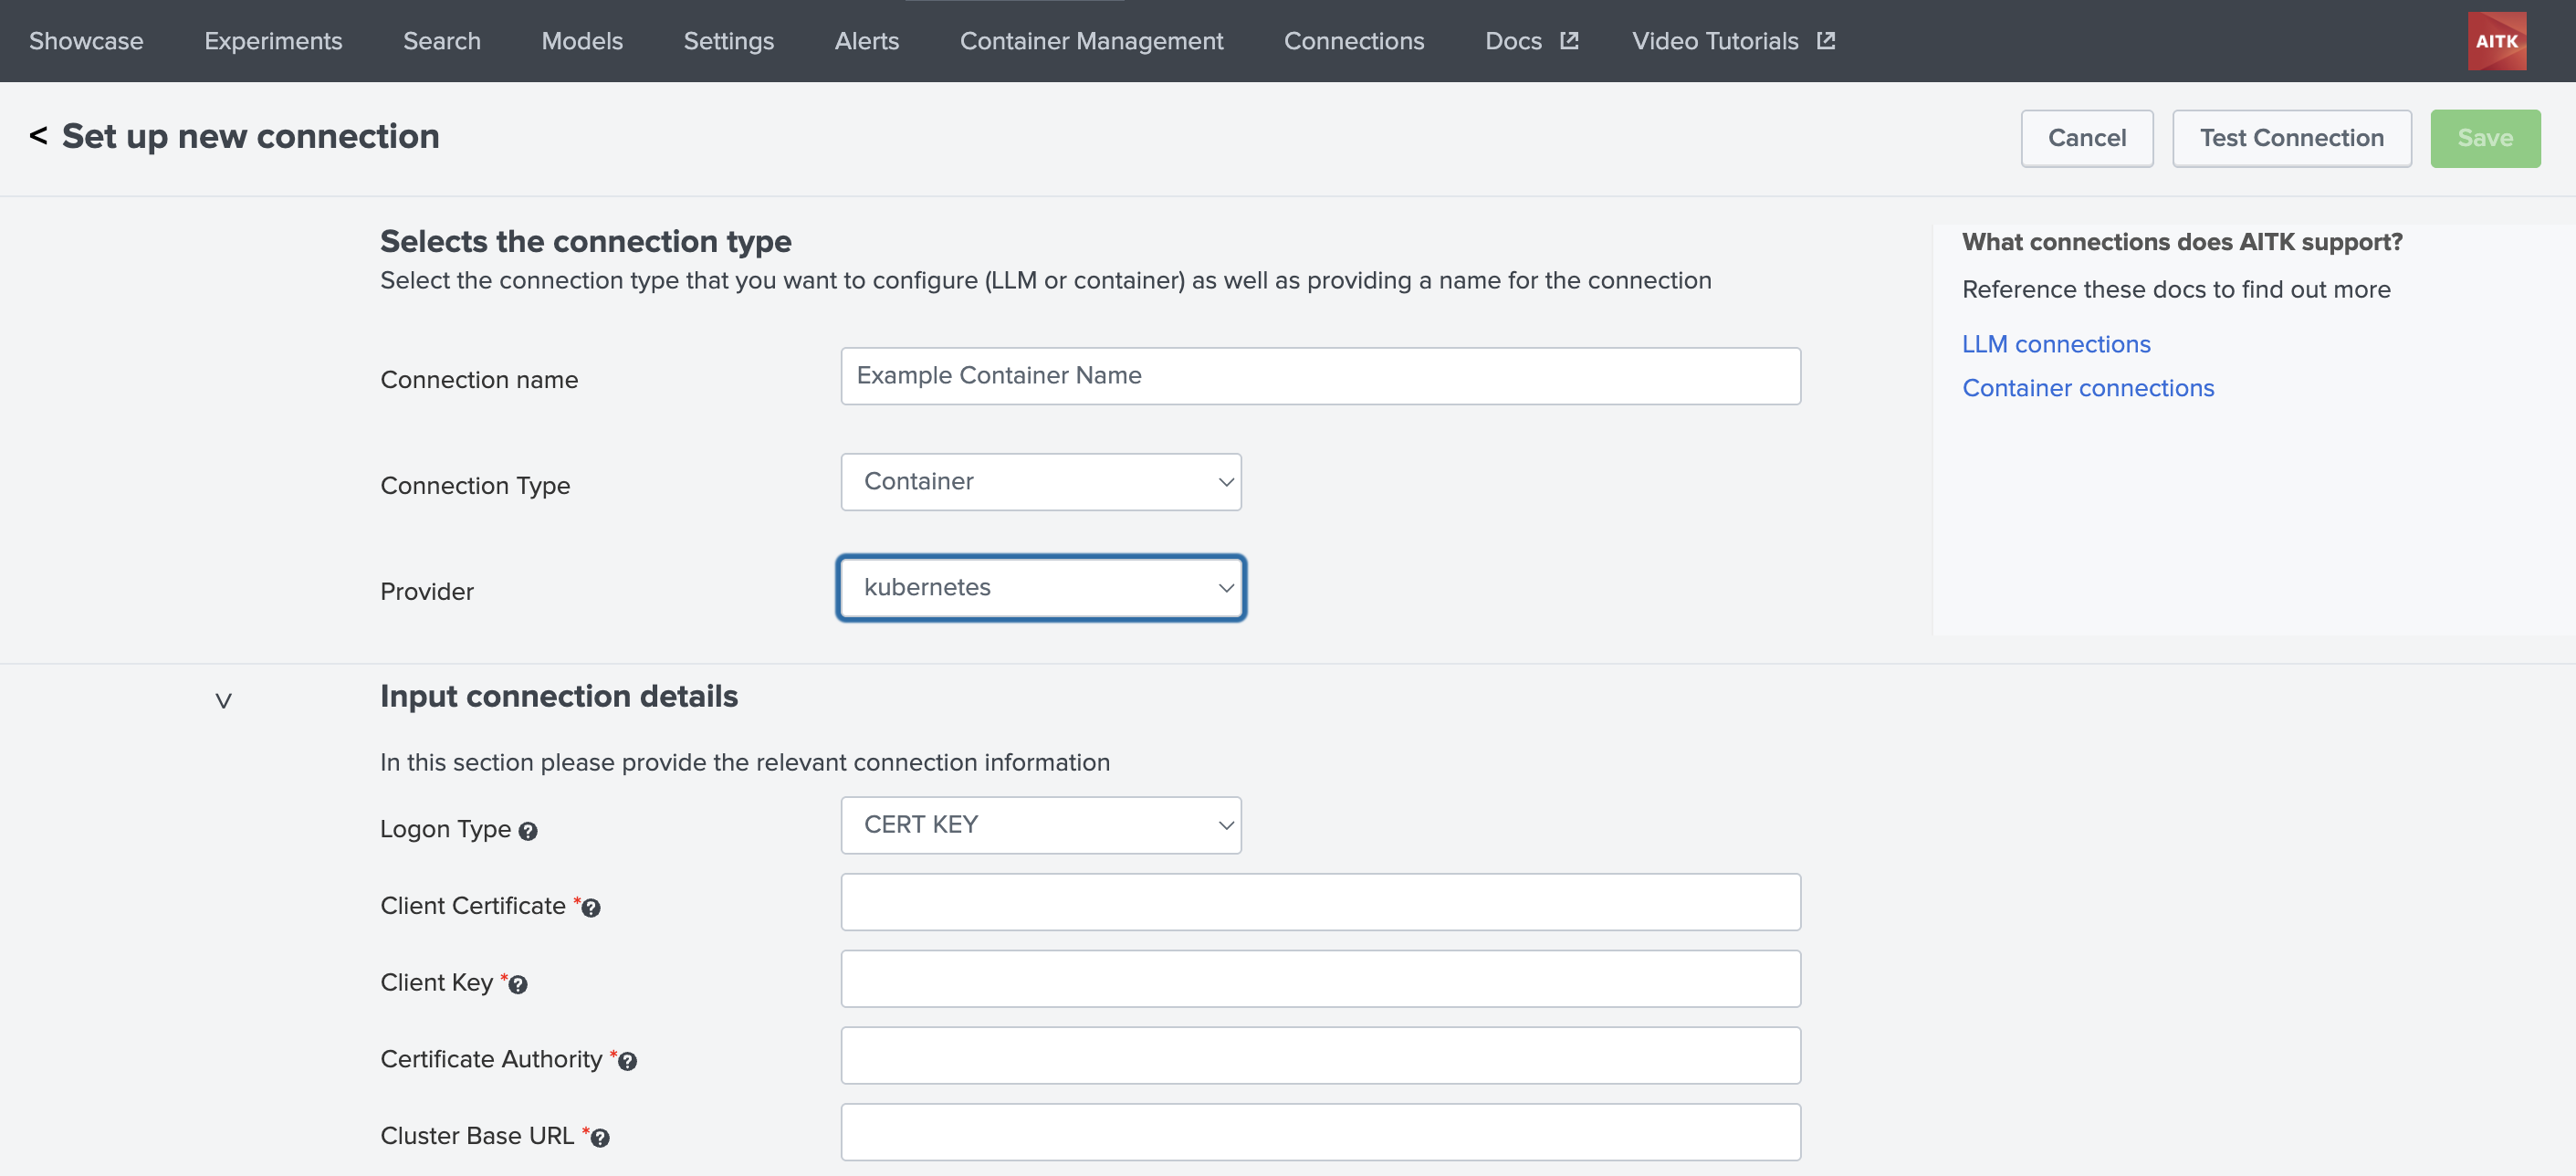Collapse the Input connection details section
This screenshot has height=1176, width=2576.
pyautogui.click(x=223, y=700)
